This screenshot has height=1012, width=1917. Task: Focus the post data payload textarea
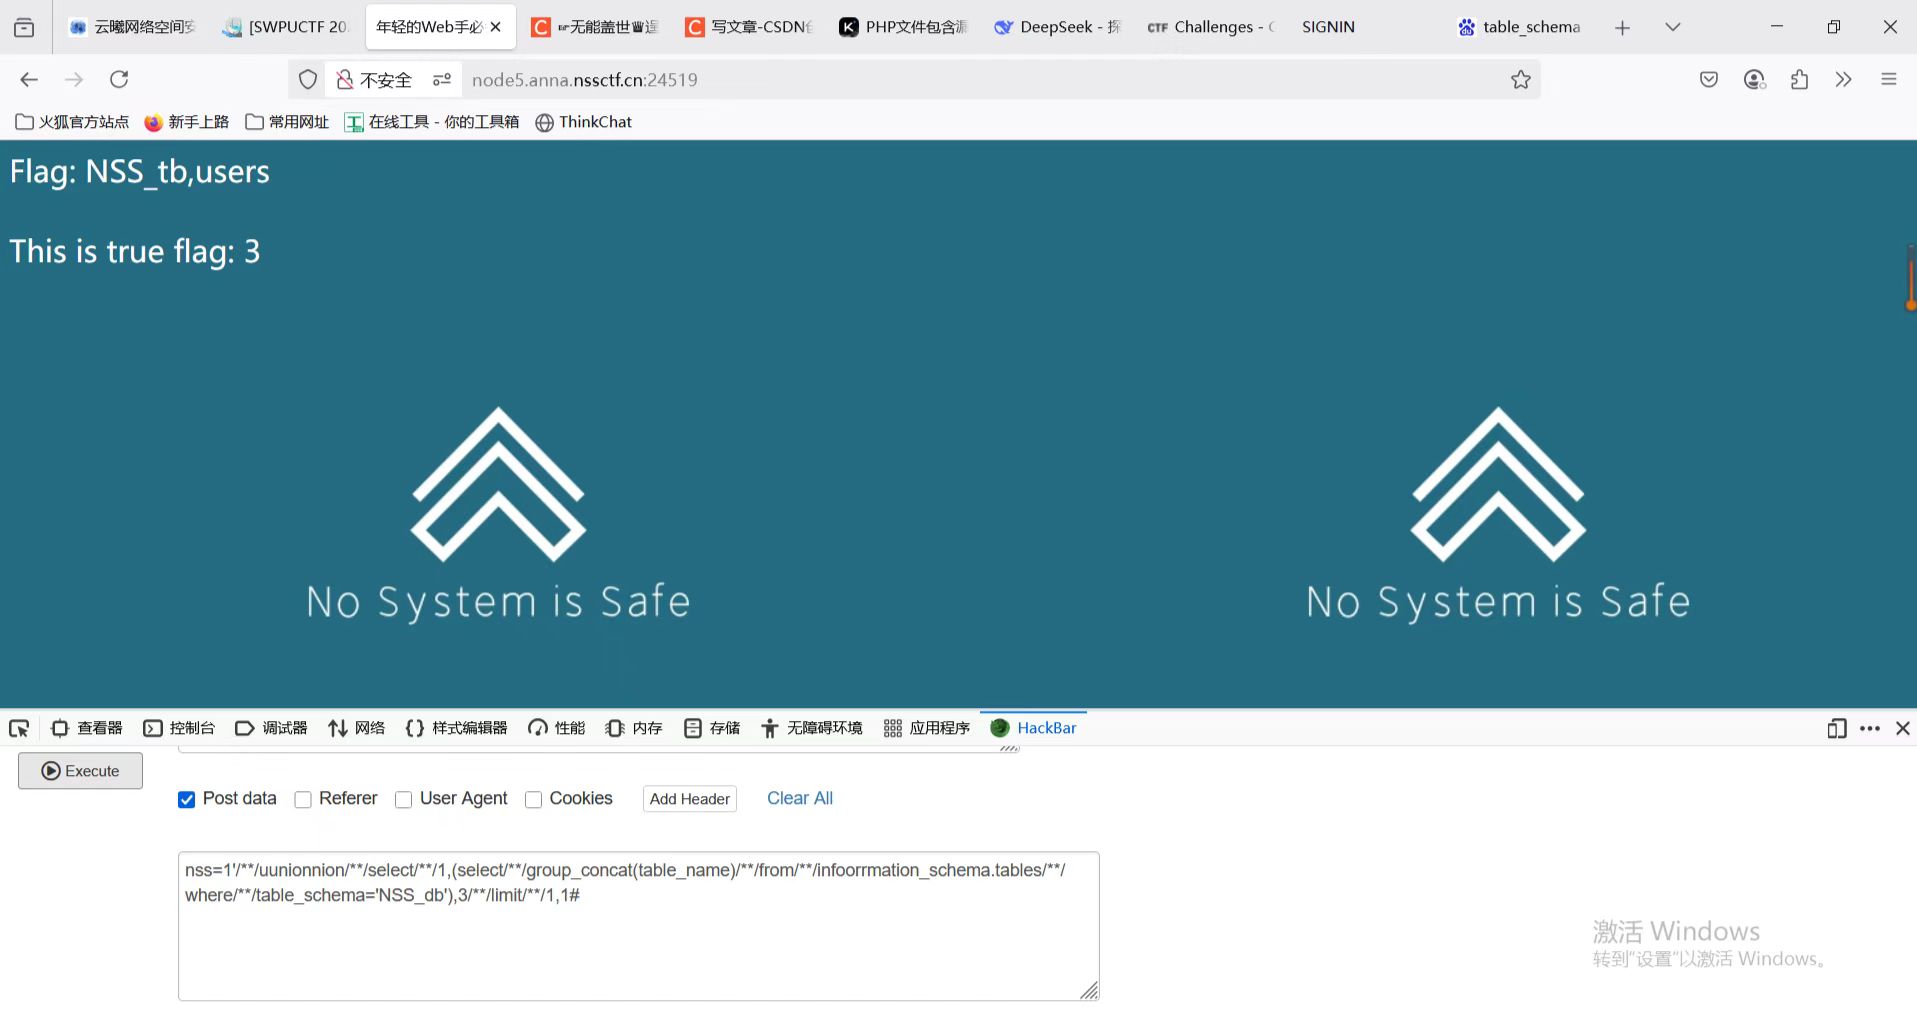click(x=638, y=926)
